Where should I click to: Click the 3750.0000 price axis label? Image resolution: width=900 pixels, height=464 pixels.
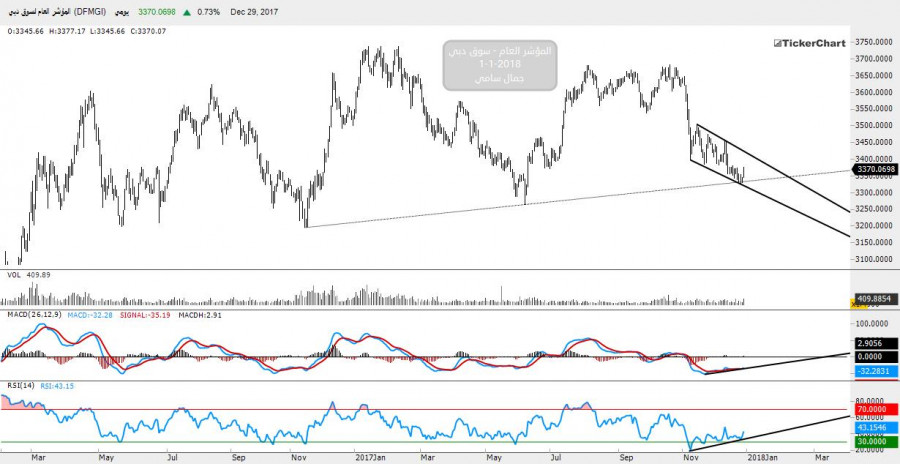coord(874,42)
